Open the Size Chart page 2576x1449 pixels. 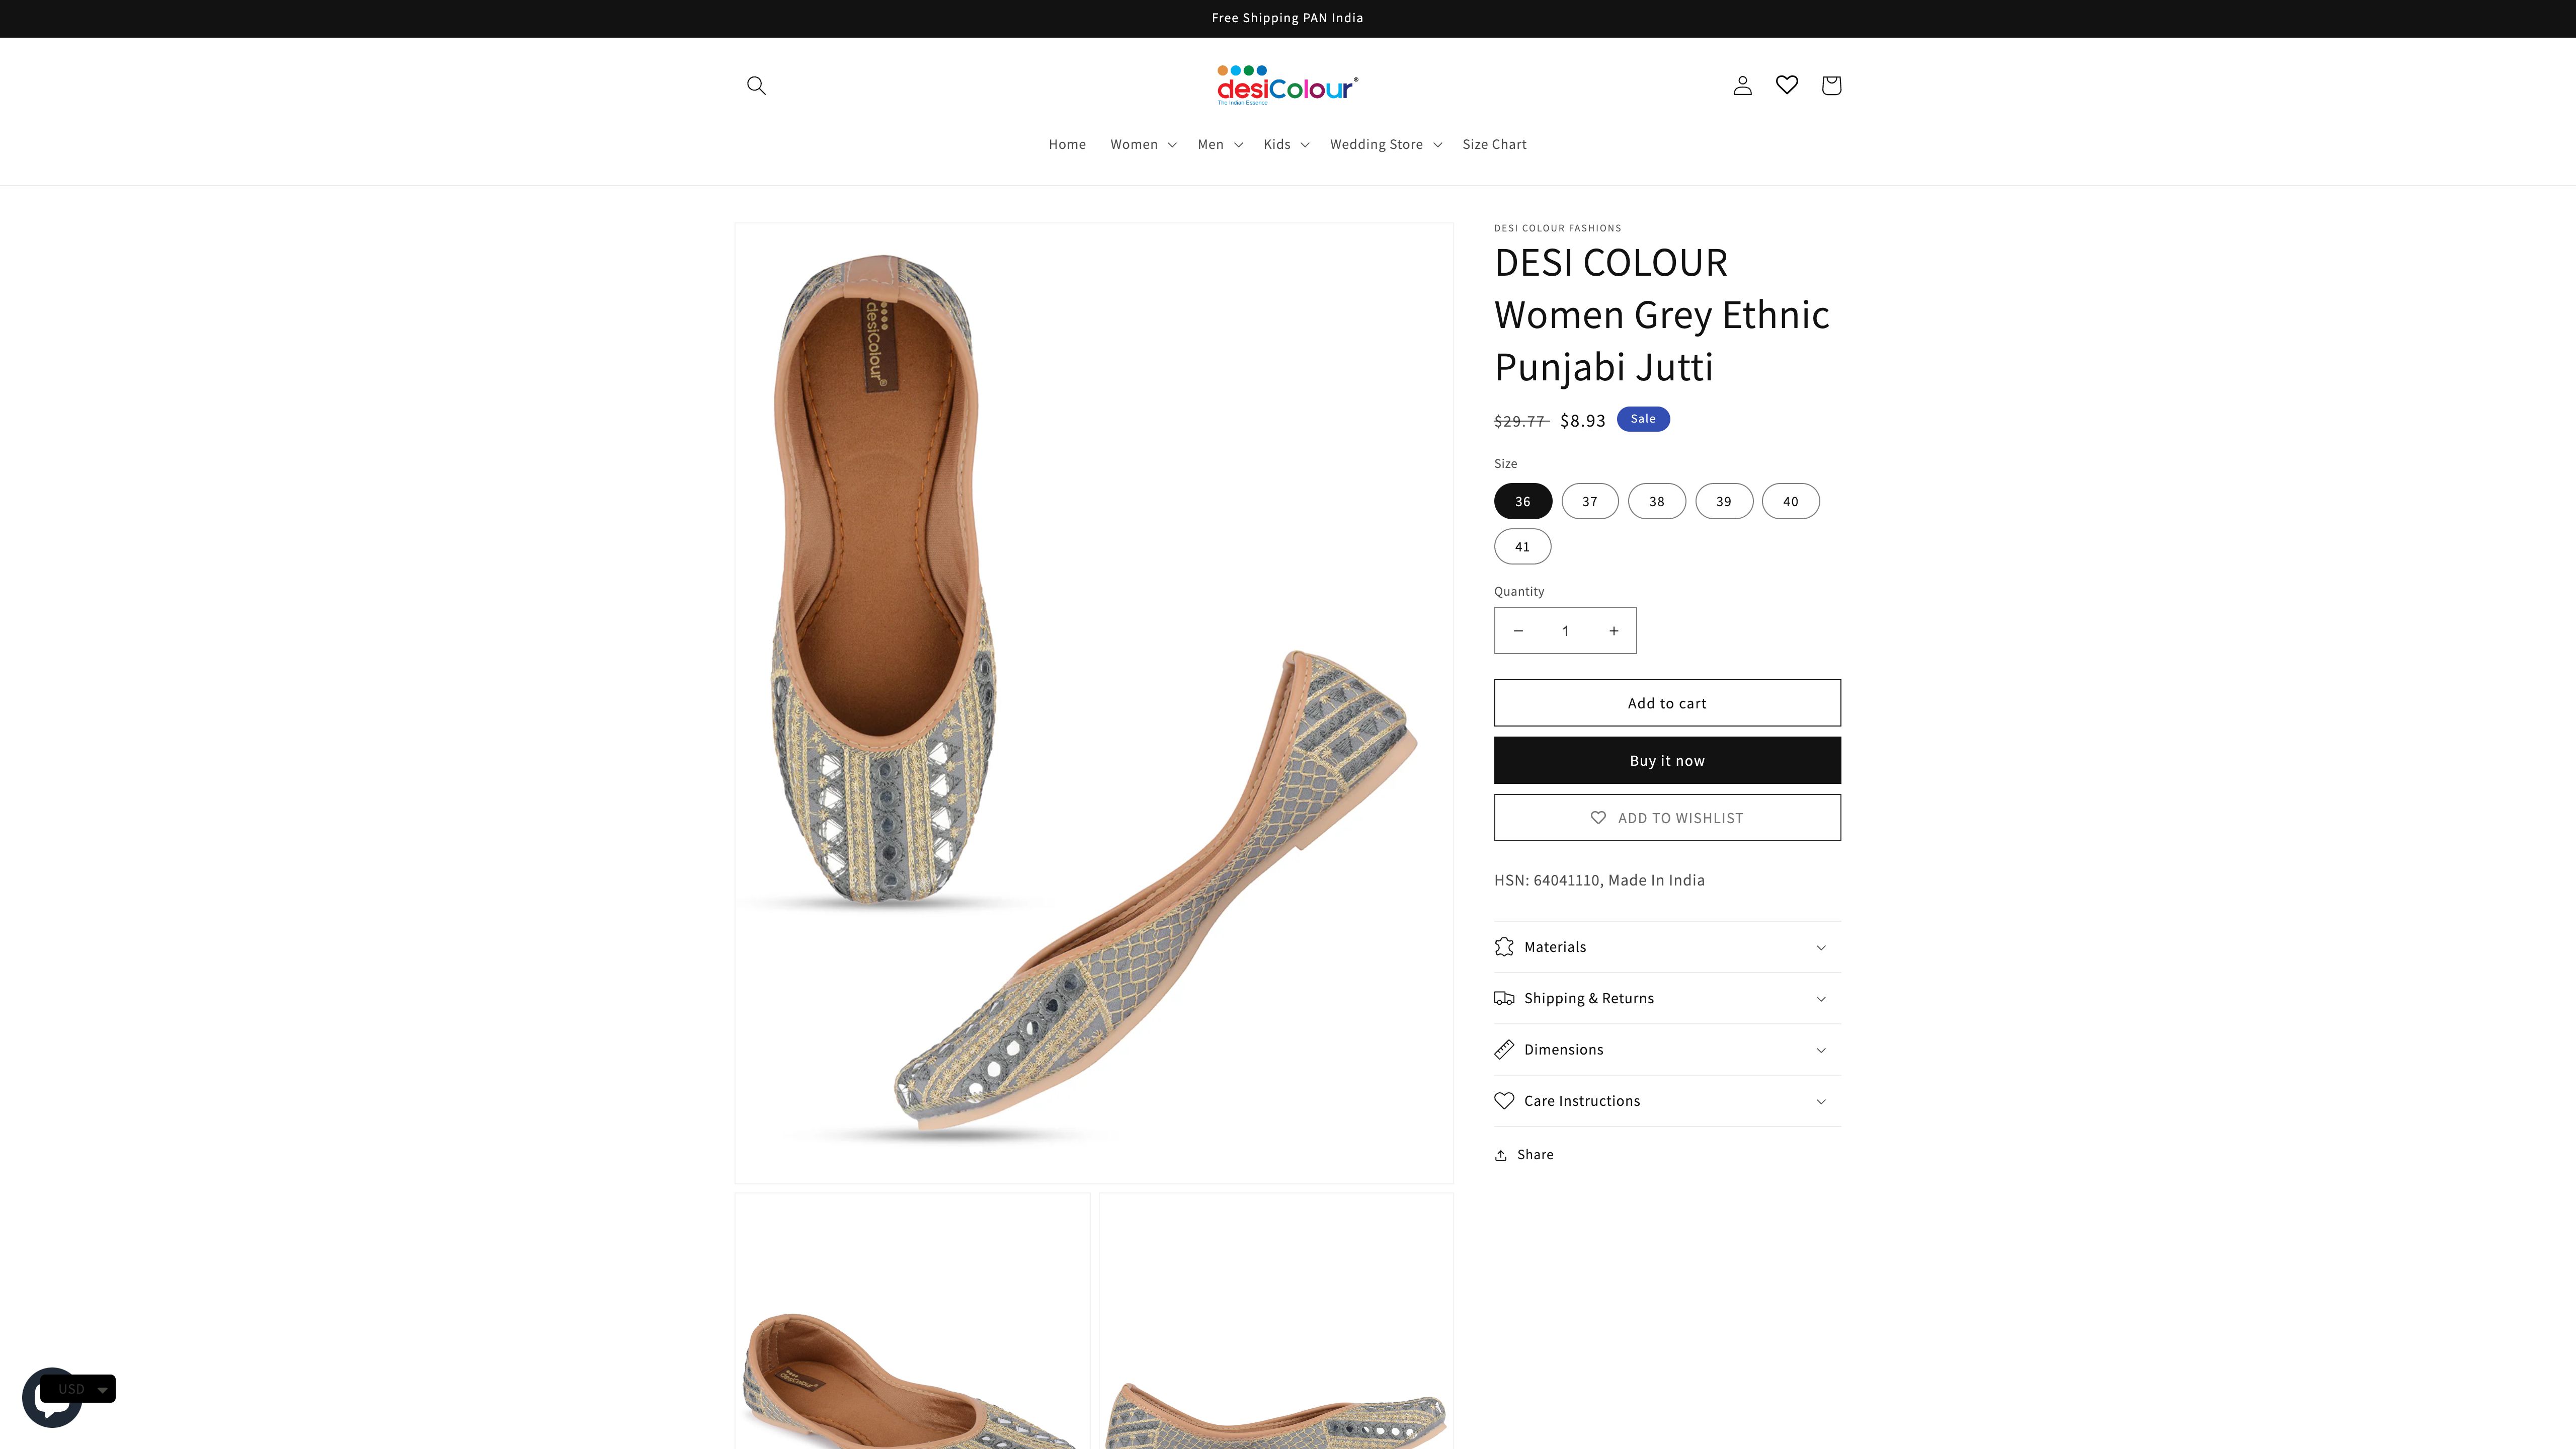[x=1494, y=144]
